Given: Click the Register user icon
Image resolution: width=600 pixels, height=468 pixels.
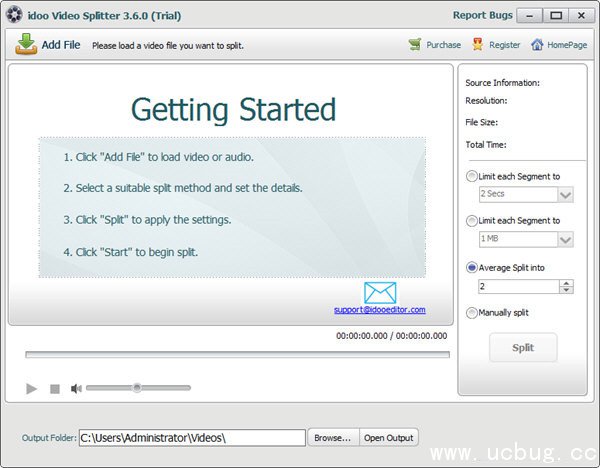Looking at the screenshot, I should click(x=478, y=45).
